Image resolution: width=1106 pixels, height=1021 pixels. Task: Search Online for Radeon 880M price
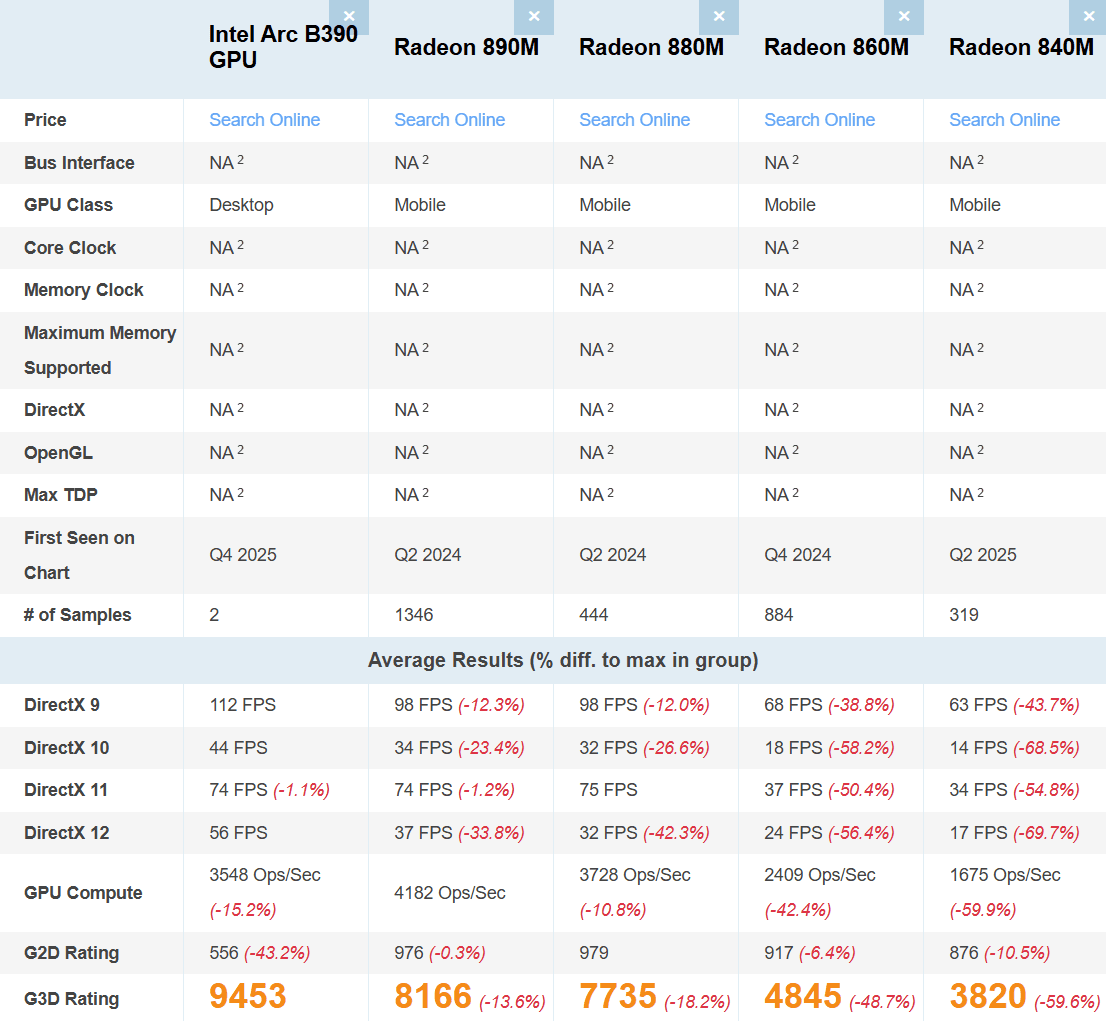(x=634, y=120)
